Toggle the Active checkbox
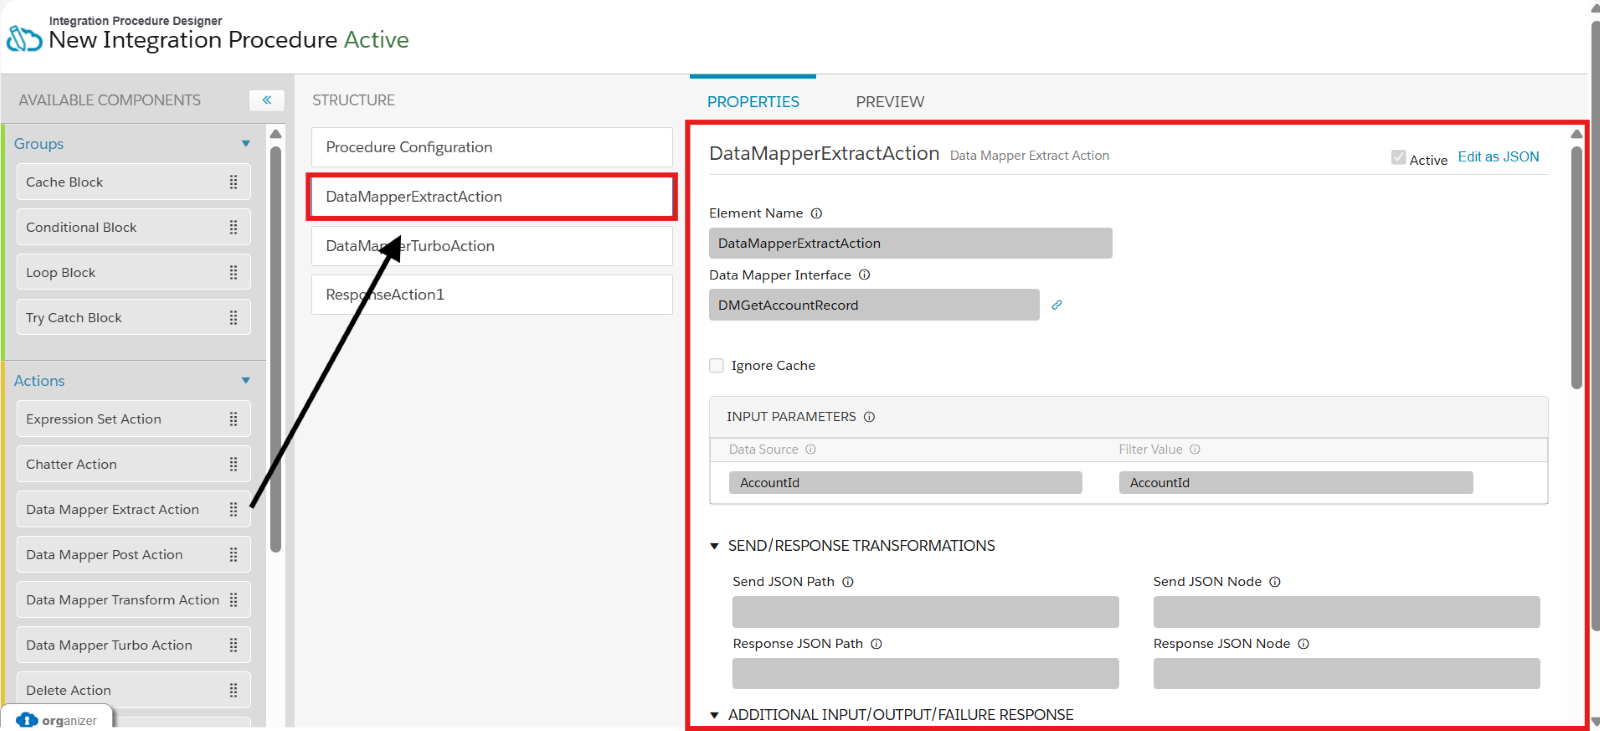This screenshot has width=1600, height=731. pos(1398,158)
